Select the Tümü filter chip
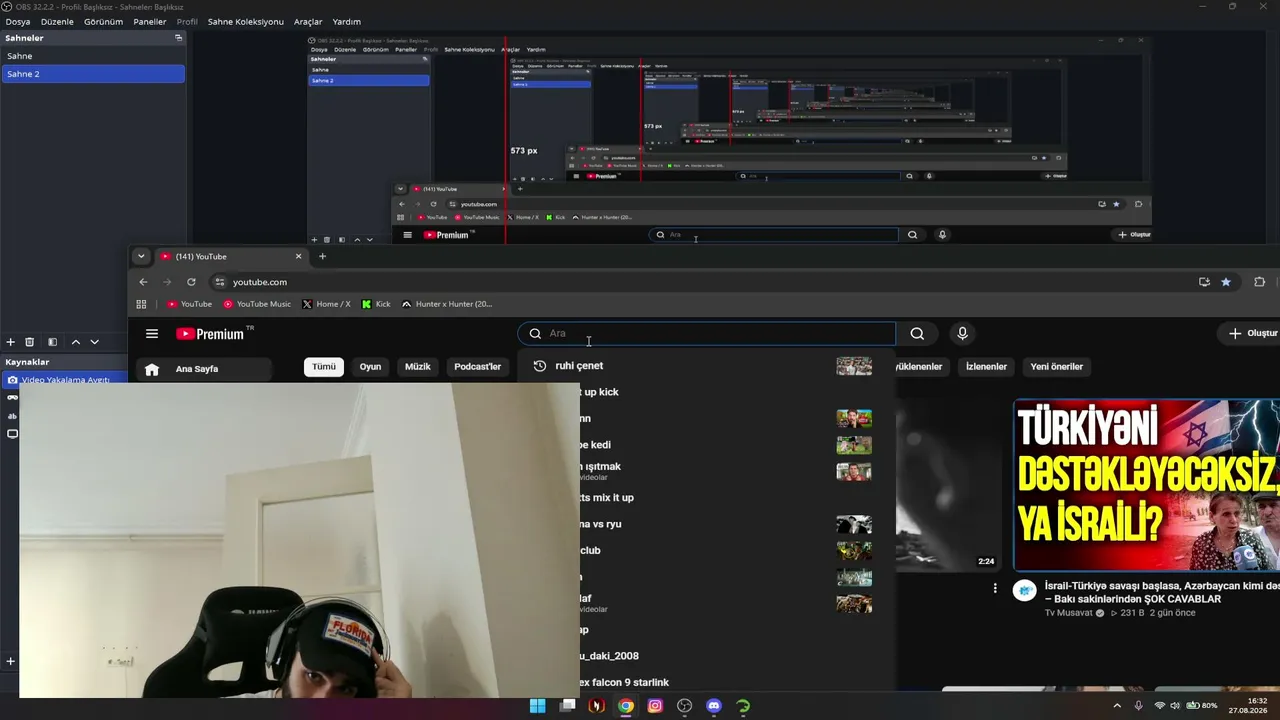 324,367
